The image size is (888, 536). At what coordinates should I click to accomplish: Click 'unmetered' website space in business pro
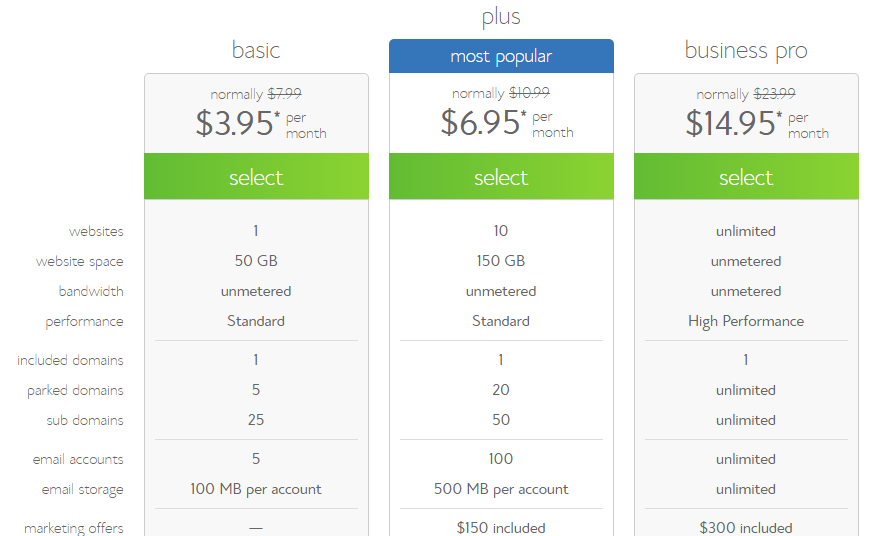pyautogui.click(x=746, y=261)
